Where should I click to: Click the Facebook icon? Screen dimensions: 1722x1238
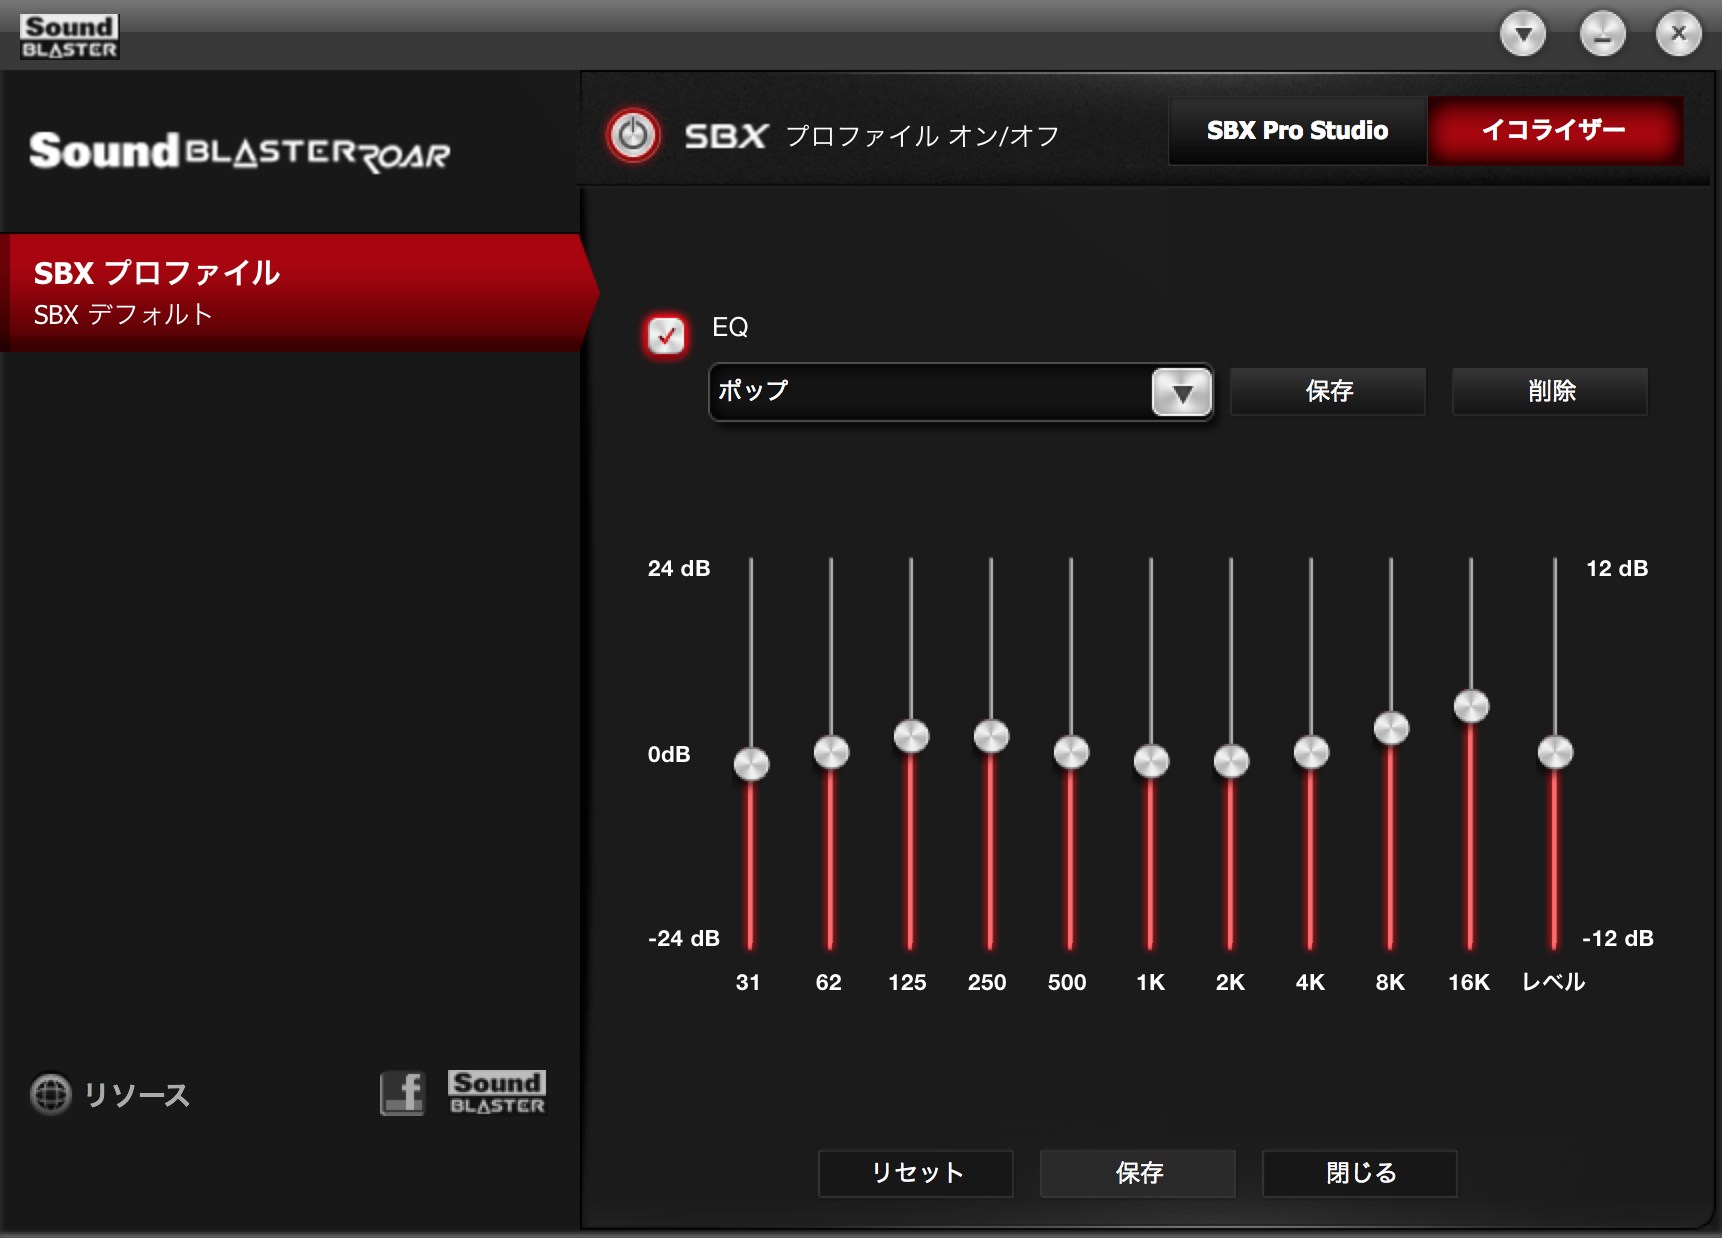click(x=402, y=1093)
